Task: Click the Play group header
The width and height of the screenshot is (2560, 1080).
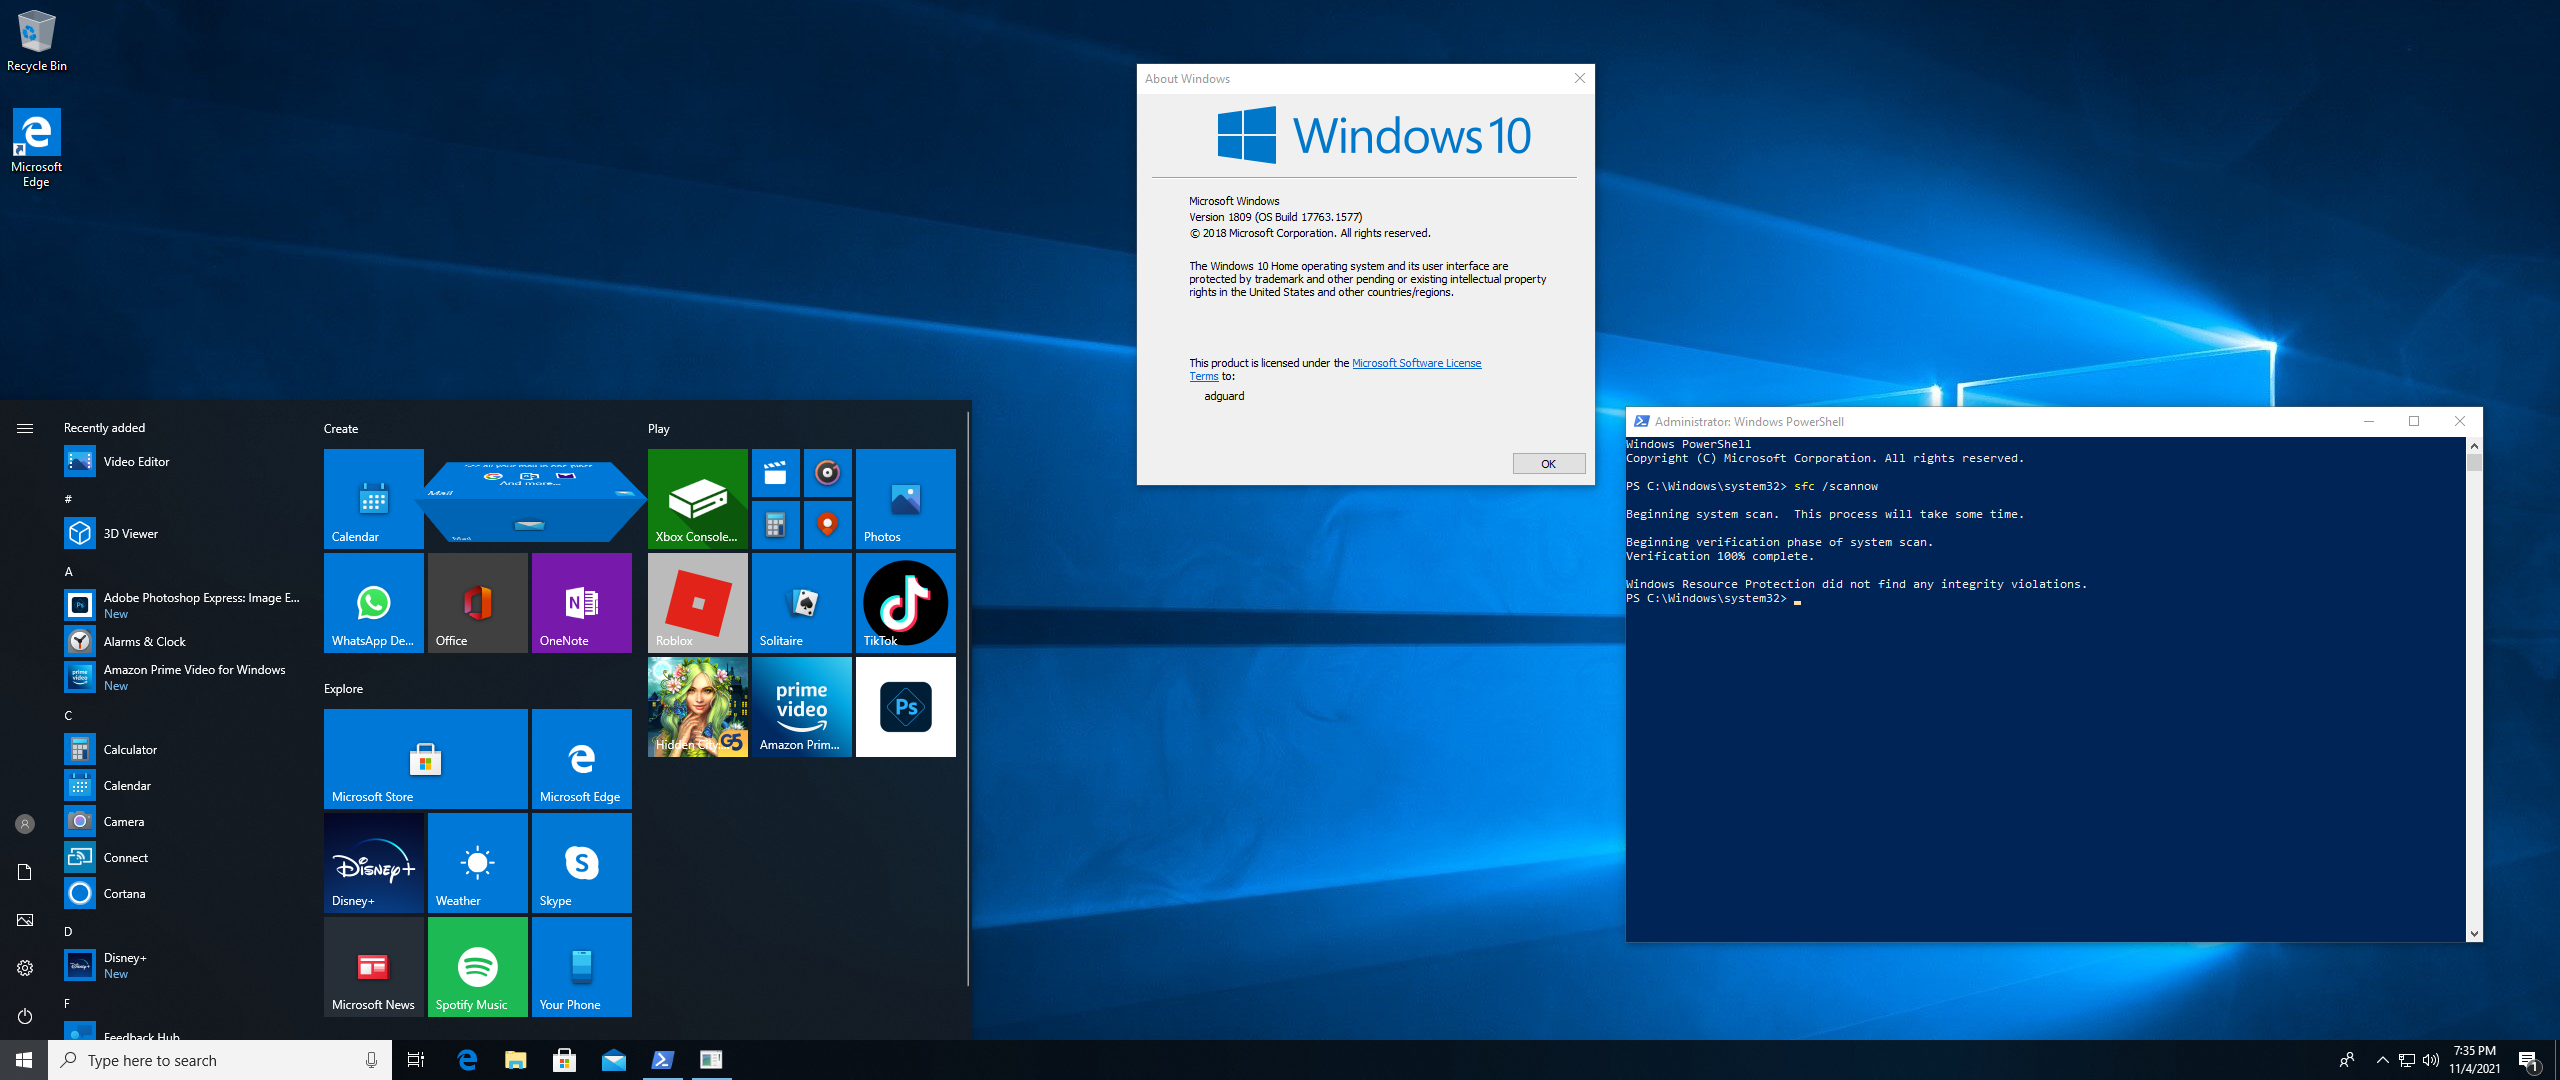Action: [x=658, y=428]
